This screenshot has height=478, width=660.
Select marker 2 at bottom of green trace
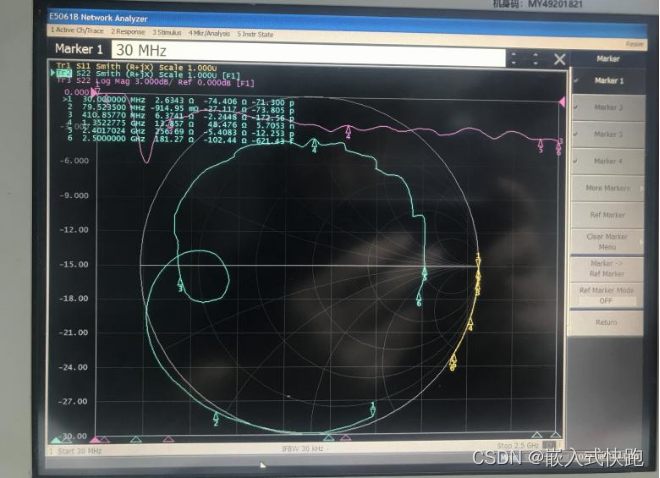click(x=216, y=419)
